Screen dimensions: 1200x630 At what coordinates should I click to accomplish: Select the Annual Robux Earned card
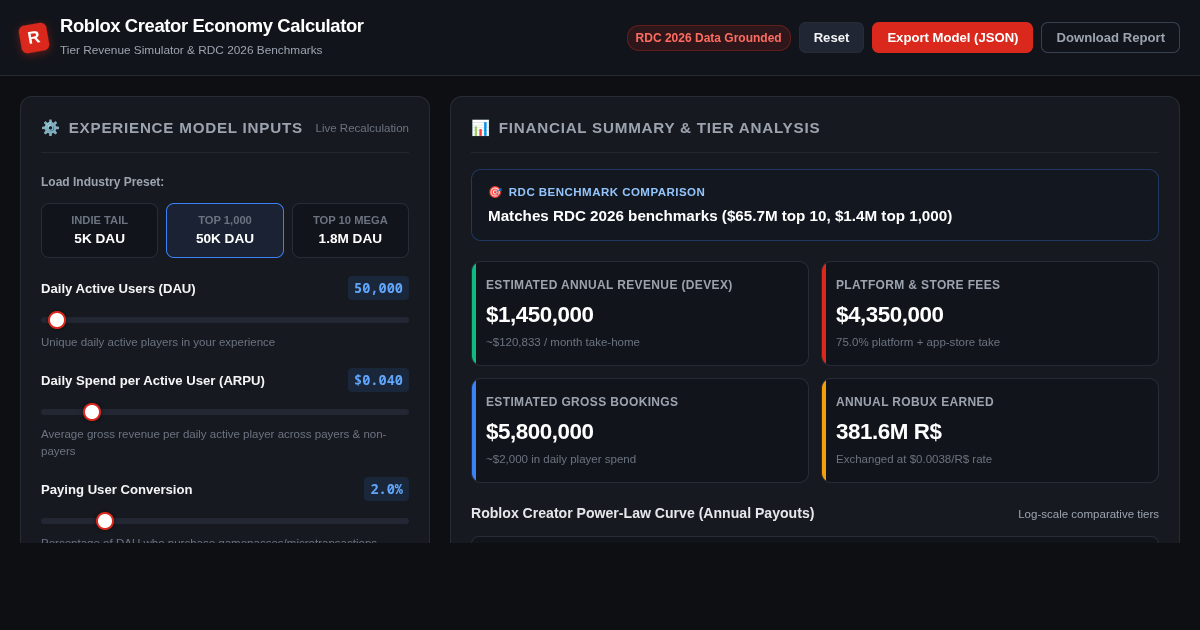coord(990,431)
